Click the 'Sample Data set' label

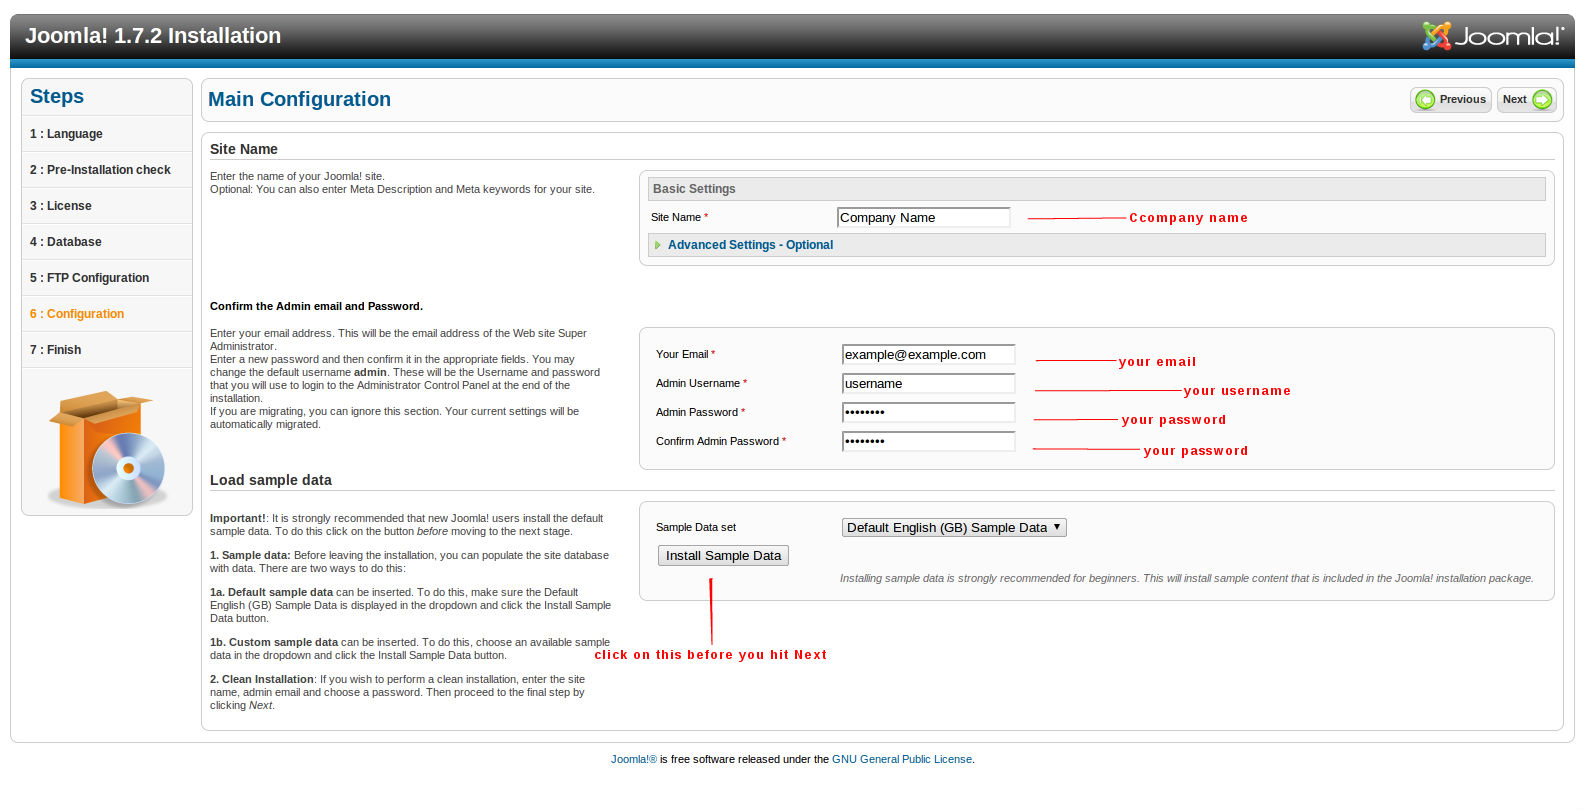tap(696, 527)
